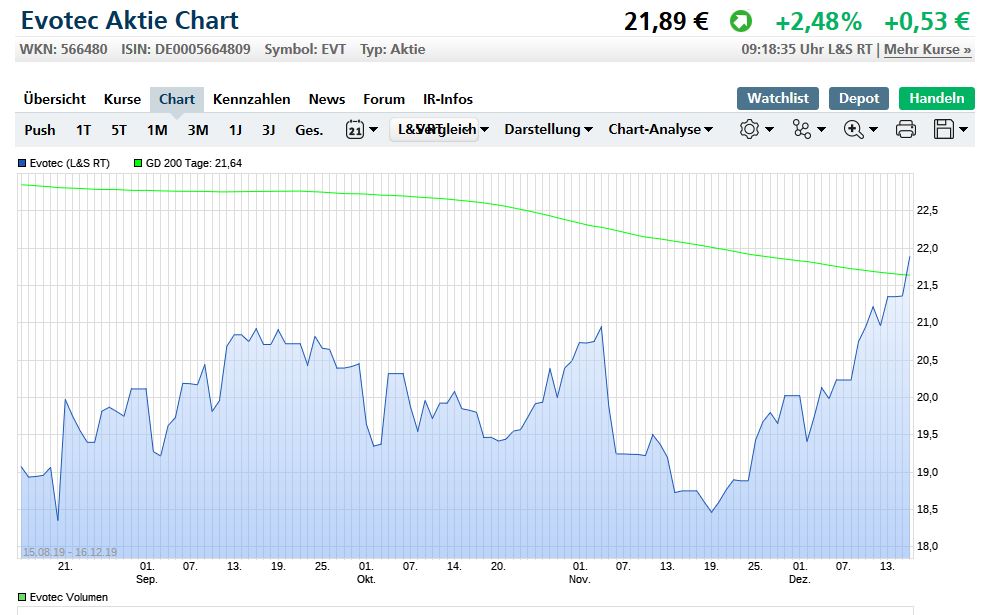Print the chart via printer icon

pos(906,129)
